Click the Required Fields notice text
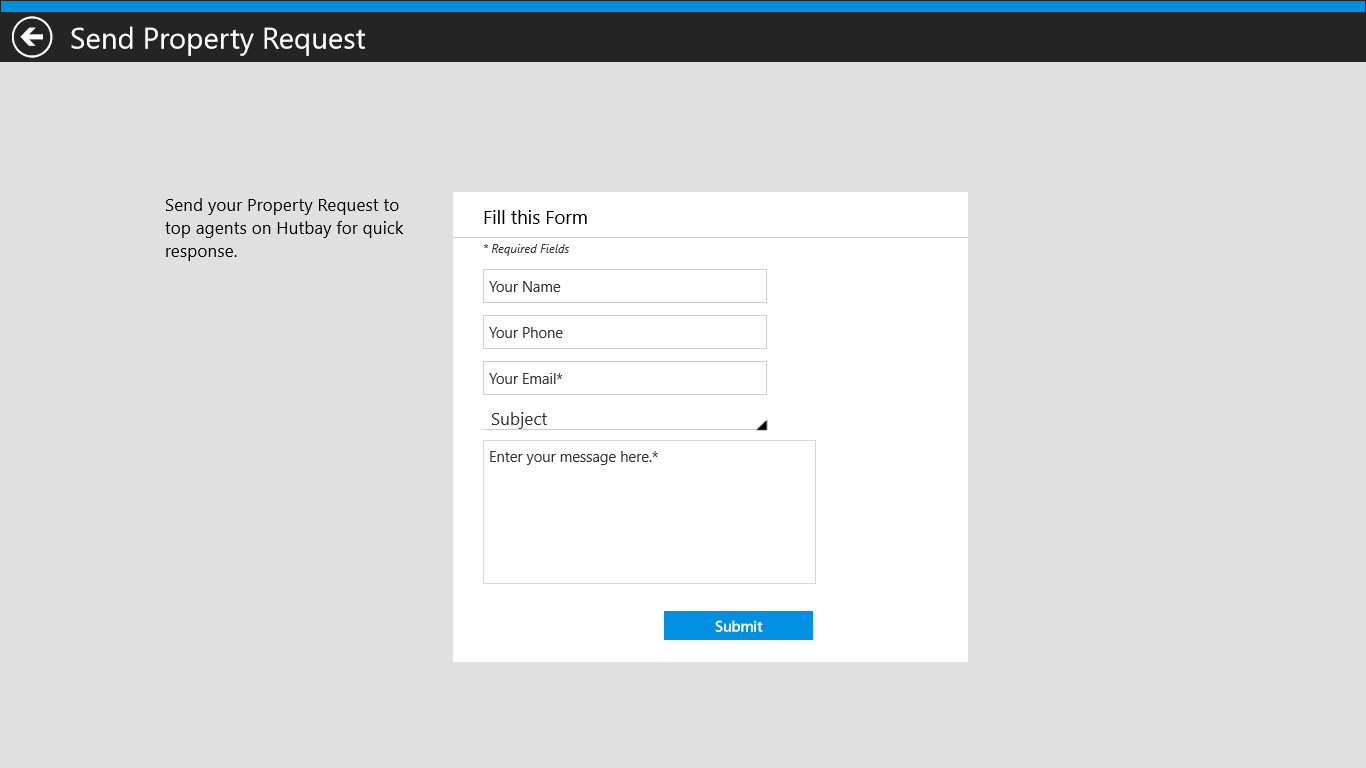1366x768 pixels. point(526,249)
